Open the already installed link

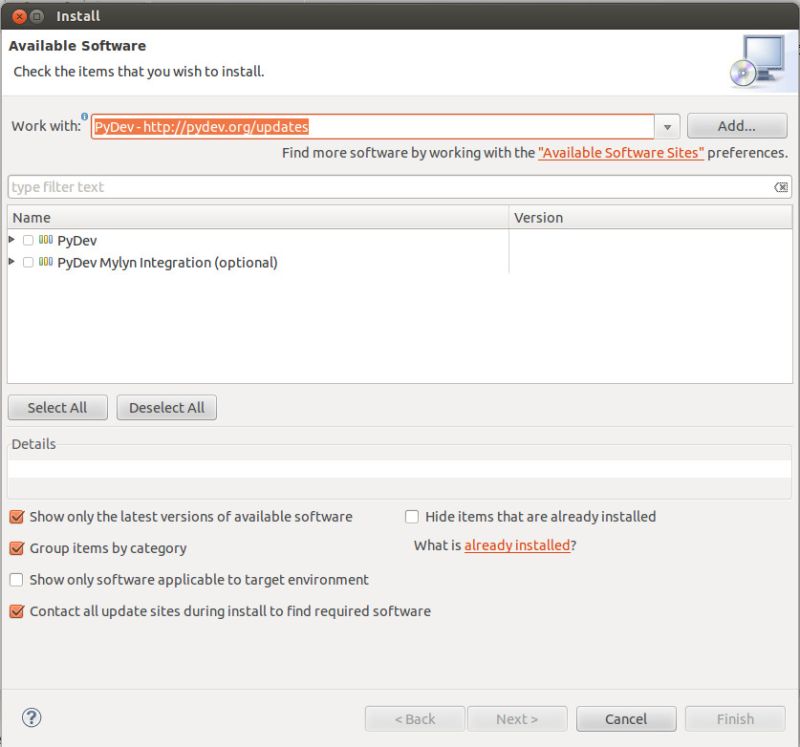coord(517,545)
